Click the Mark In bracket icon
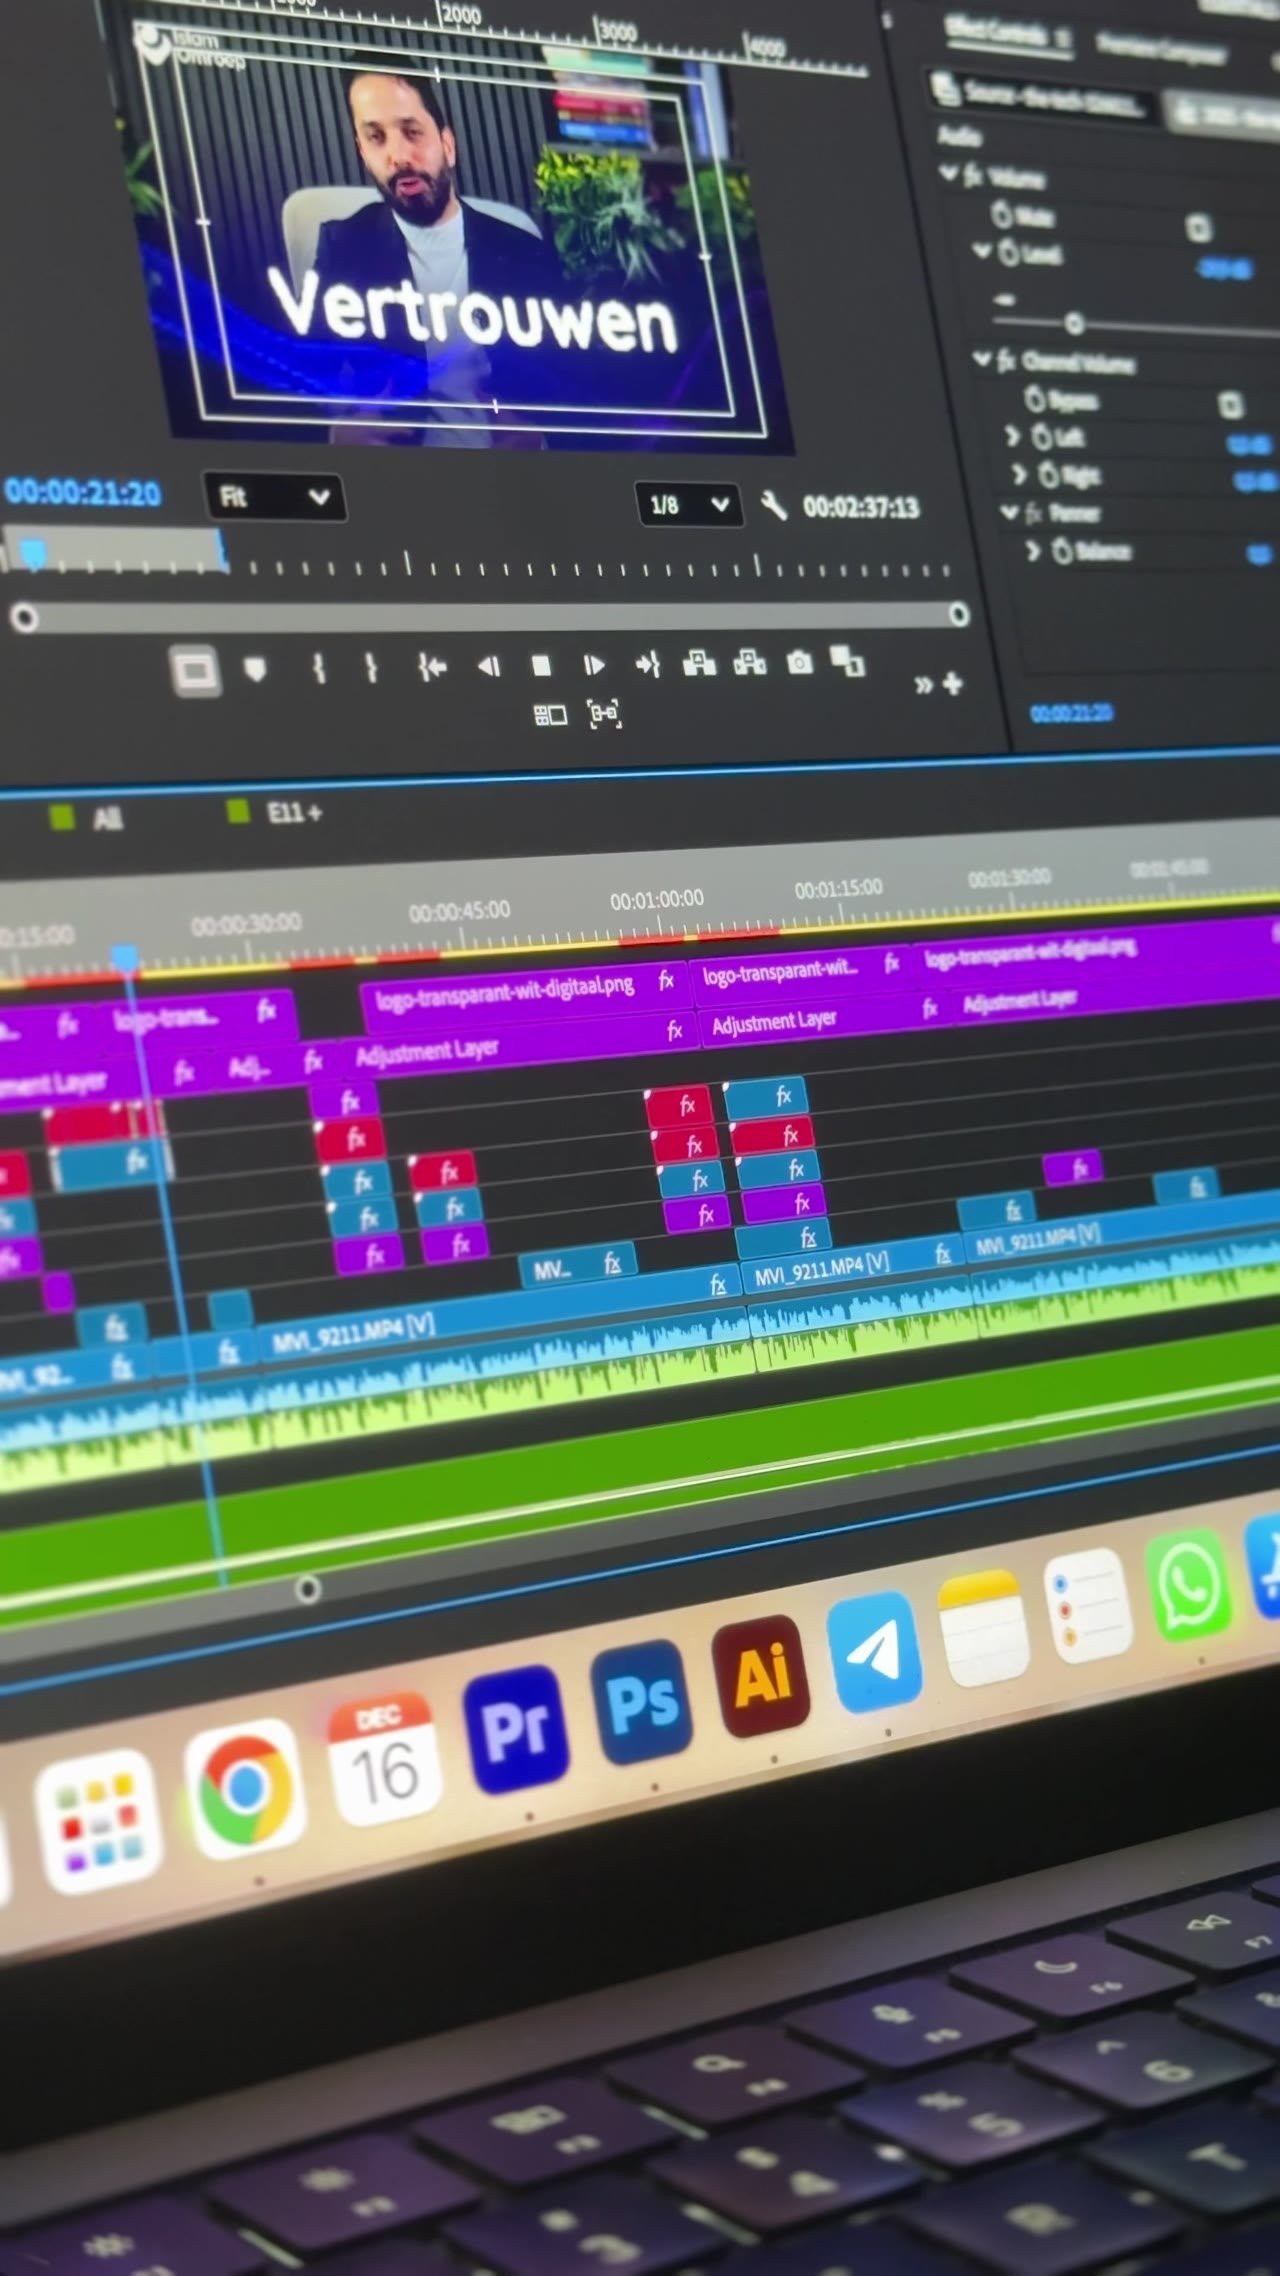The width and height of the screenshot is (1280, 2276). (318, 667)
